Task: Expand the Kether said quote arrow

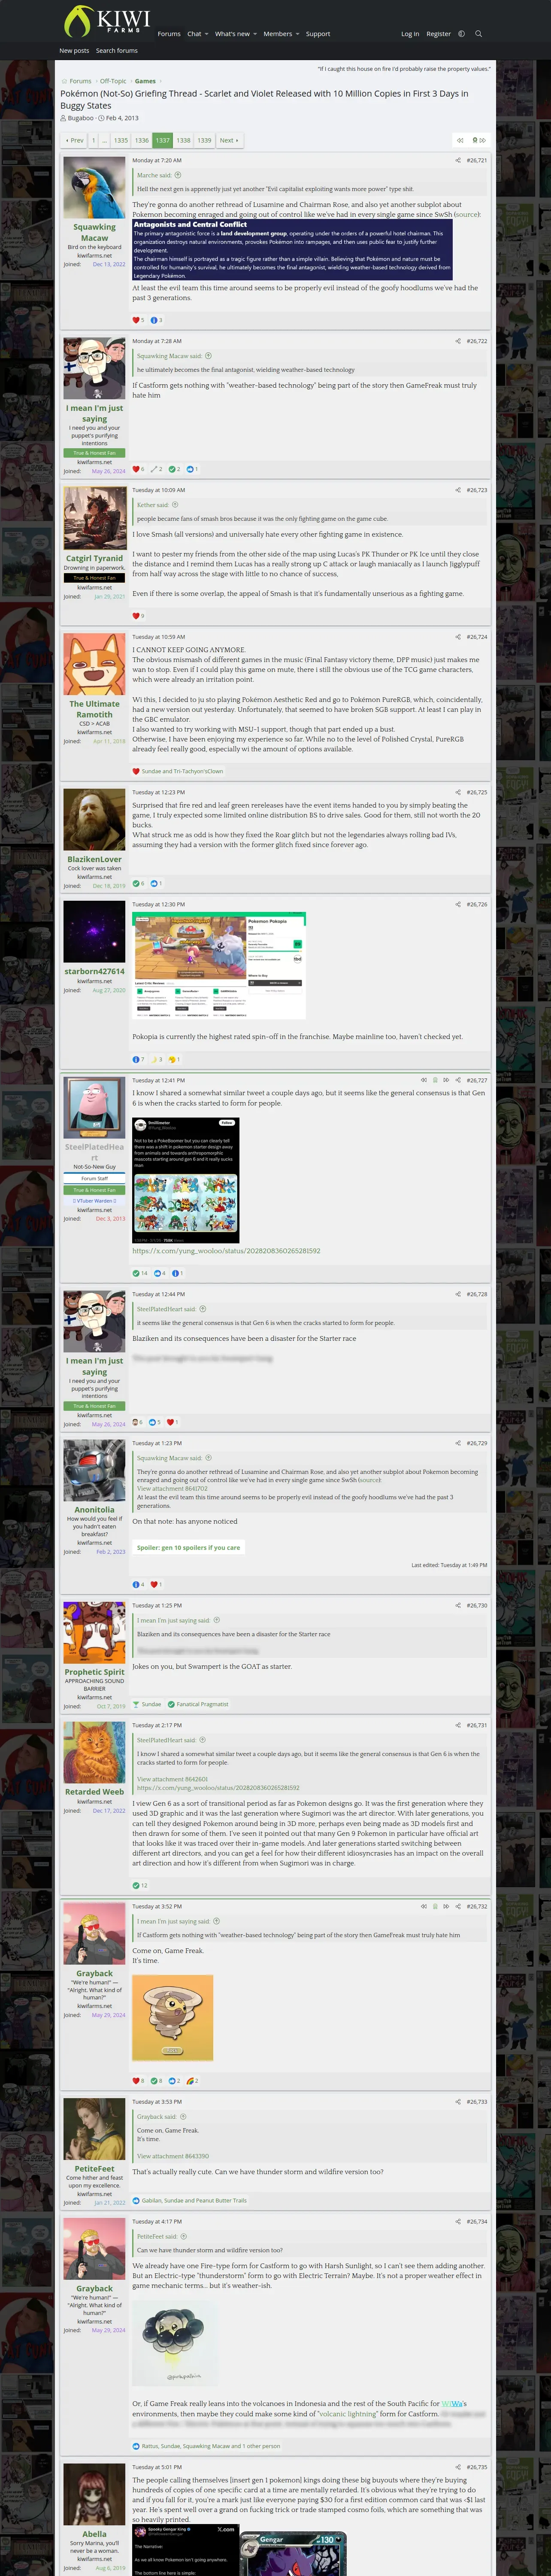Action: tap(175, 505)
